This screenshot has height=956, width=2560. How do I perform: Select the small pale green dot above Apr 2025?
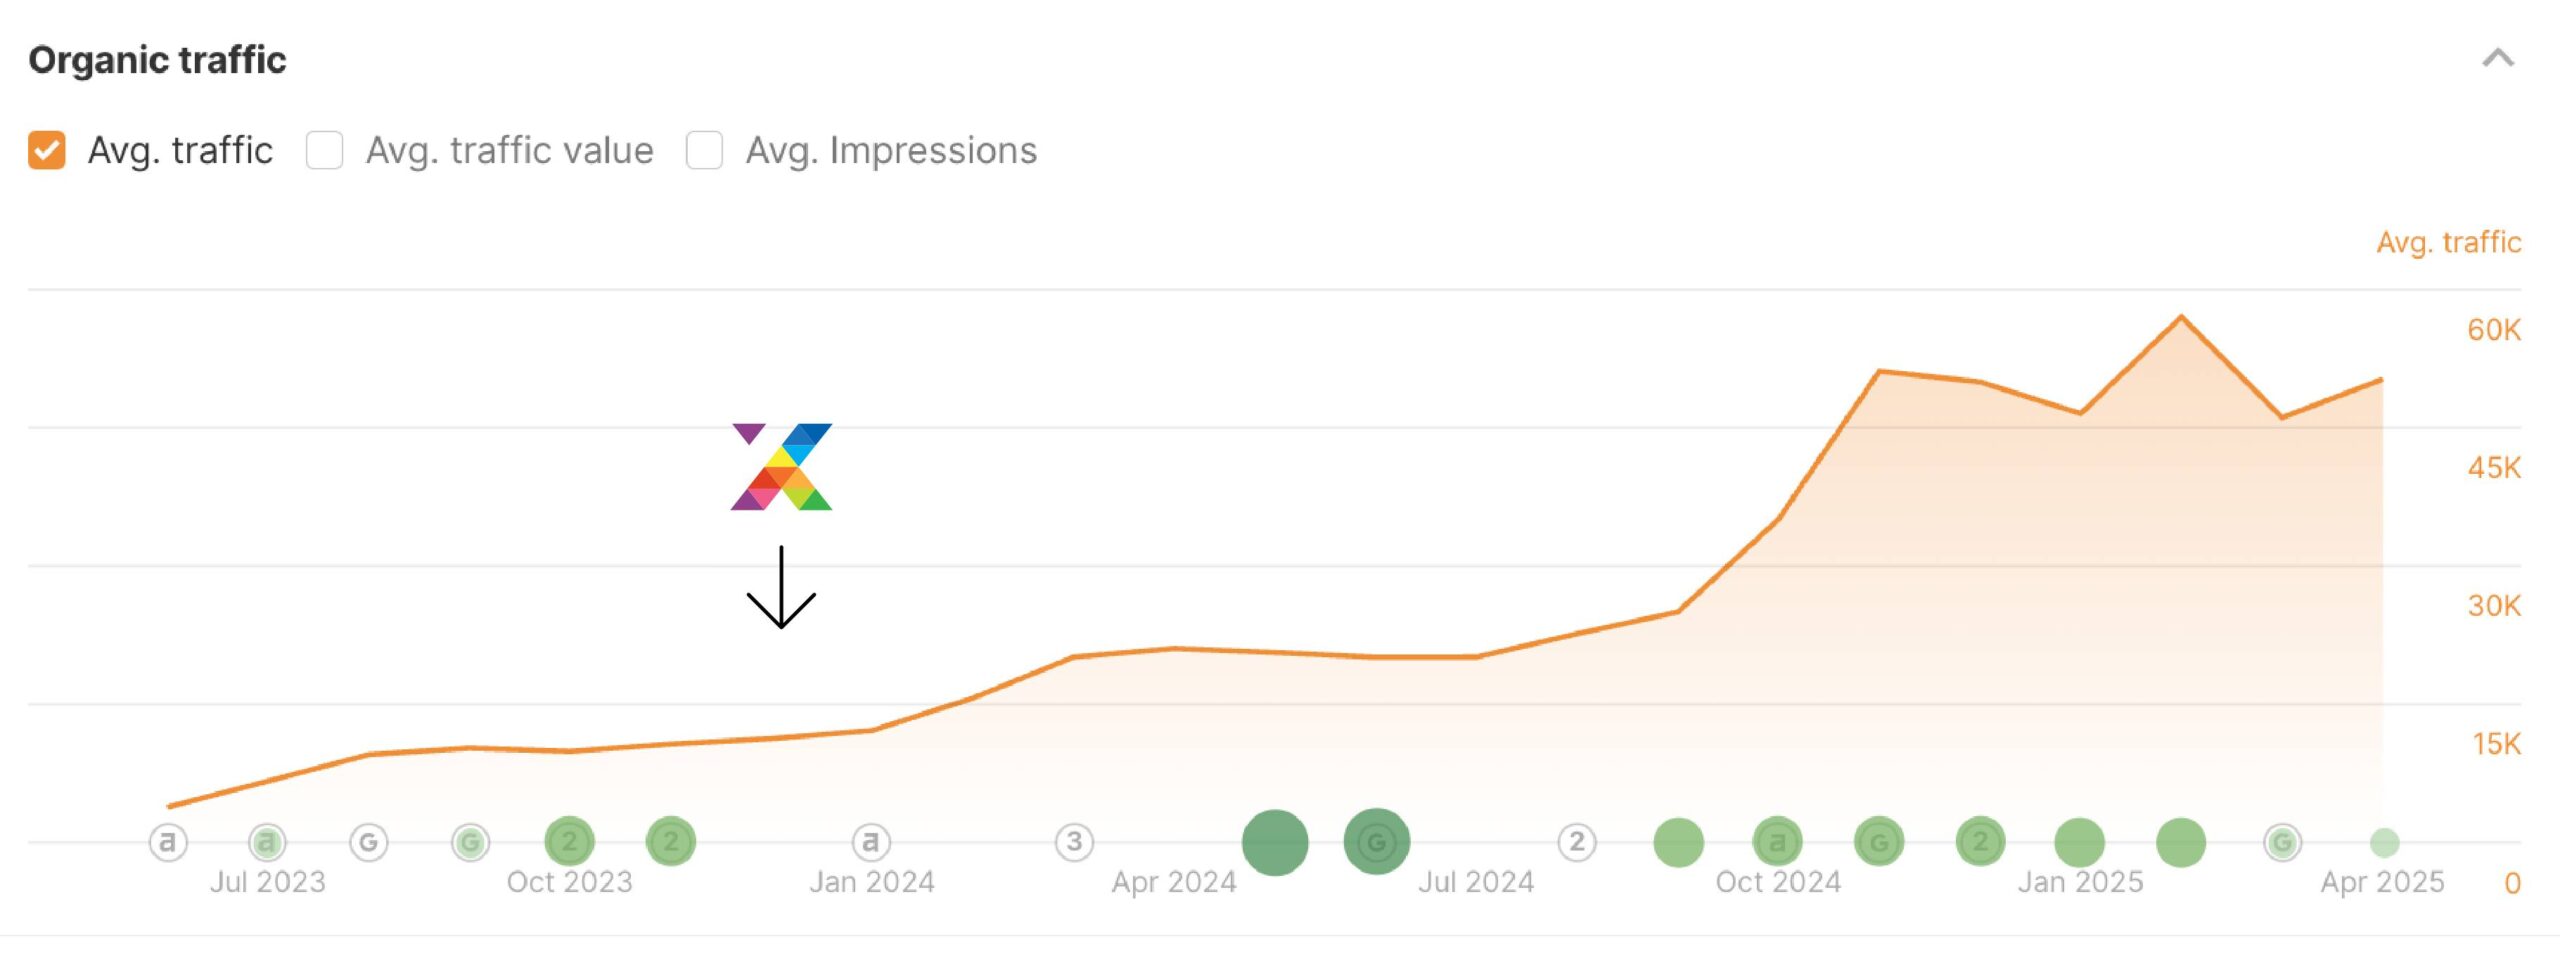point(2384,843)
